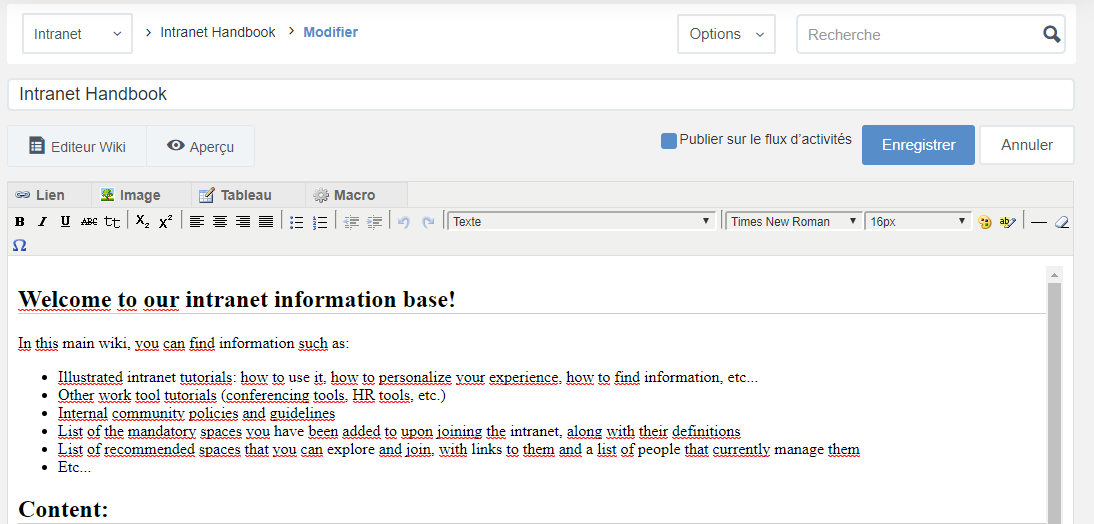This screenshot has width=1094, height=524.
Task: Open the Times New Roman font dropdown
Action: (793, 222)
